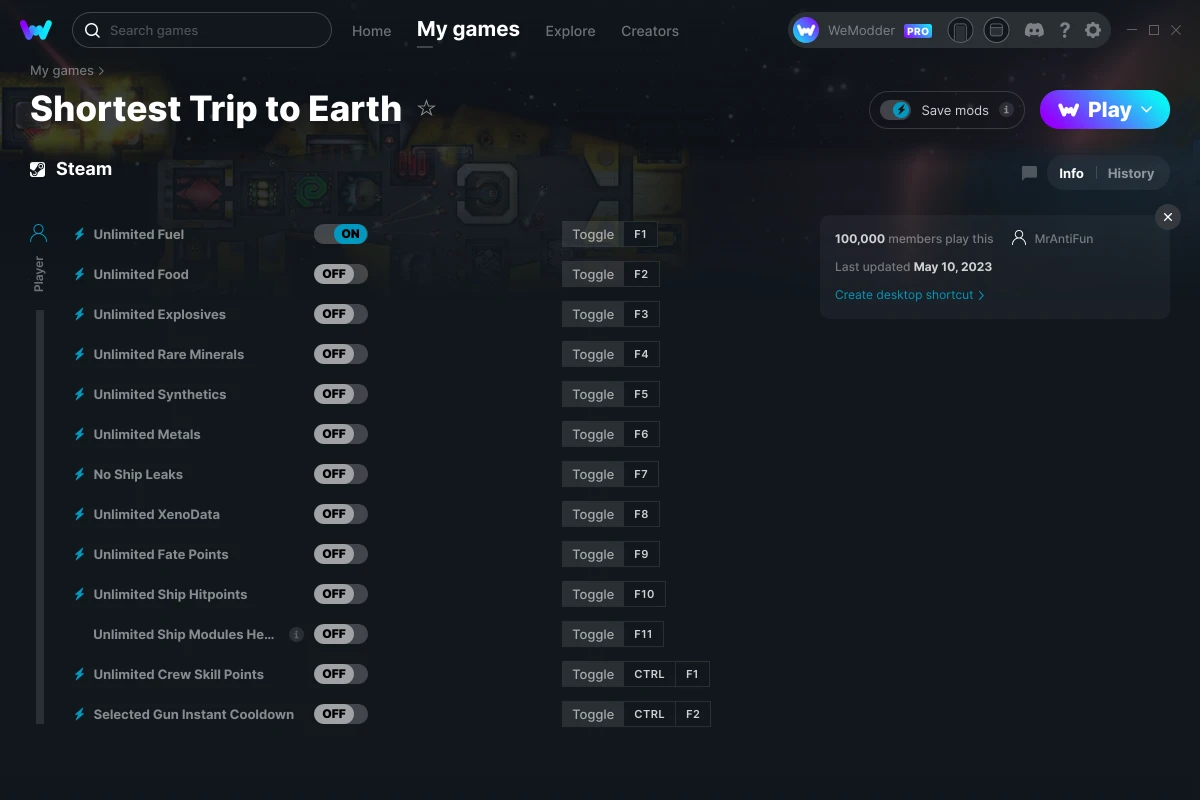
Task: Open the comments chat bubble icon
Action: (1029, 173)
